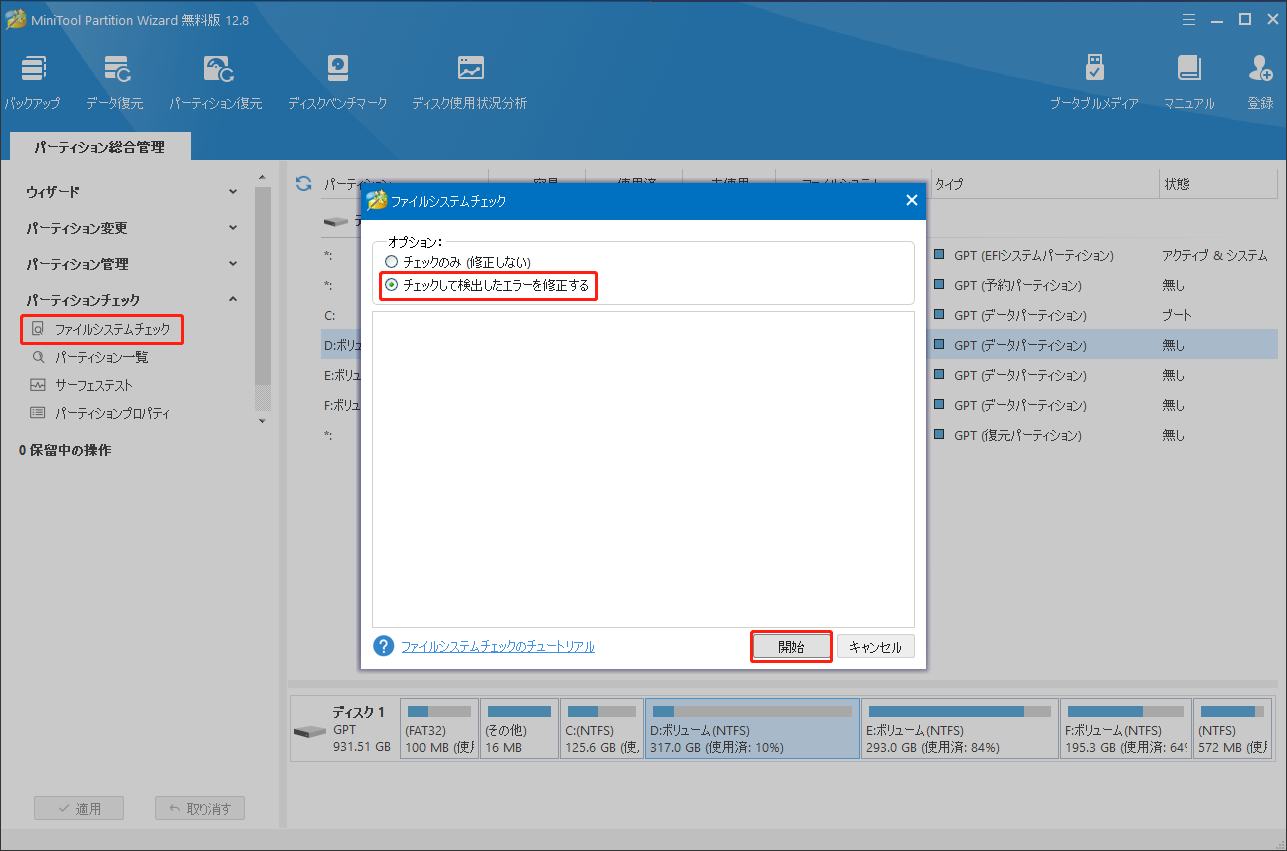Close the ファイルシステムチェック dialog
The image size is (1287, 851).
pos(911,200)
